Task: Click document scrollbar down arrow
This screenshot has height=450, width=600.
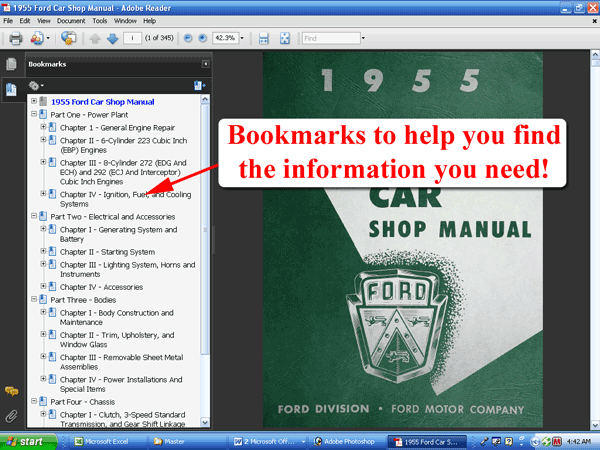Action: coord(595,425)
